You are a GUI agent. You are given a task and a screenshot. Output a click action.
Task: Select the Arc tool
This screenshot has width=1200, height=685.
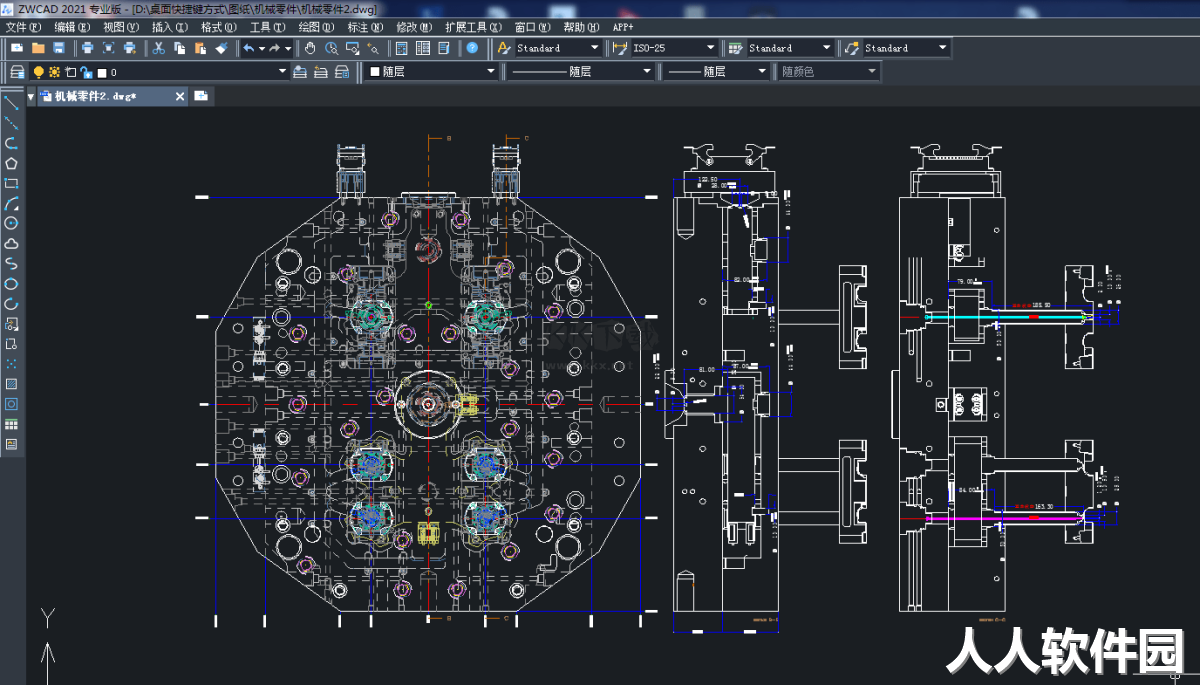tap(12, 203)
